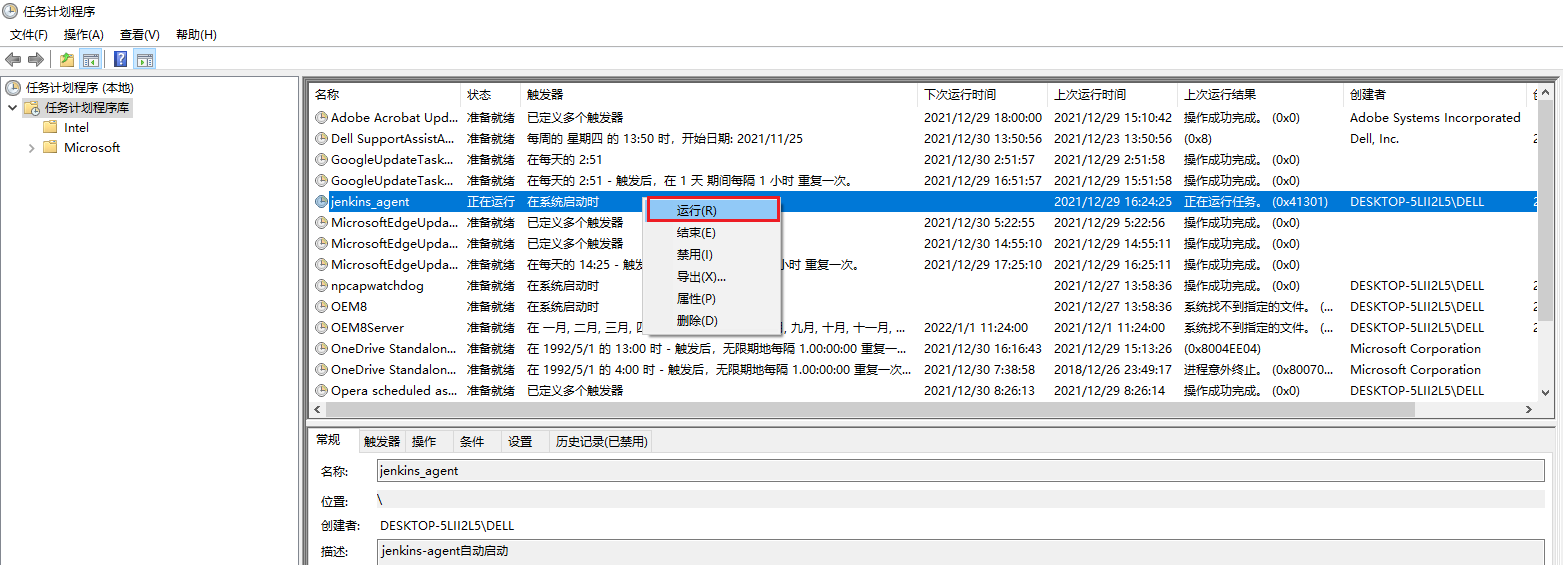Click clock icon of MicrosoftEdgeUpda... next run 5:22:55

coord(321,223)
